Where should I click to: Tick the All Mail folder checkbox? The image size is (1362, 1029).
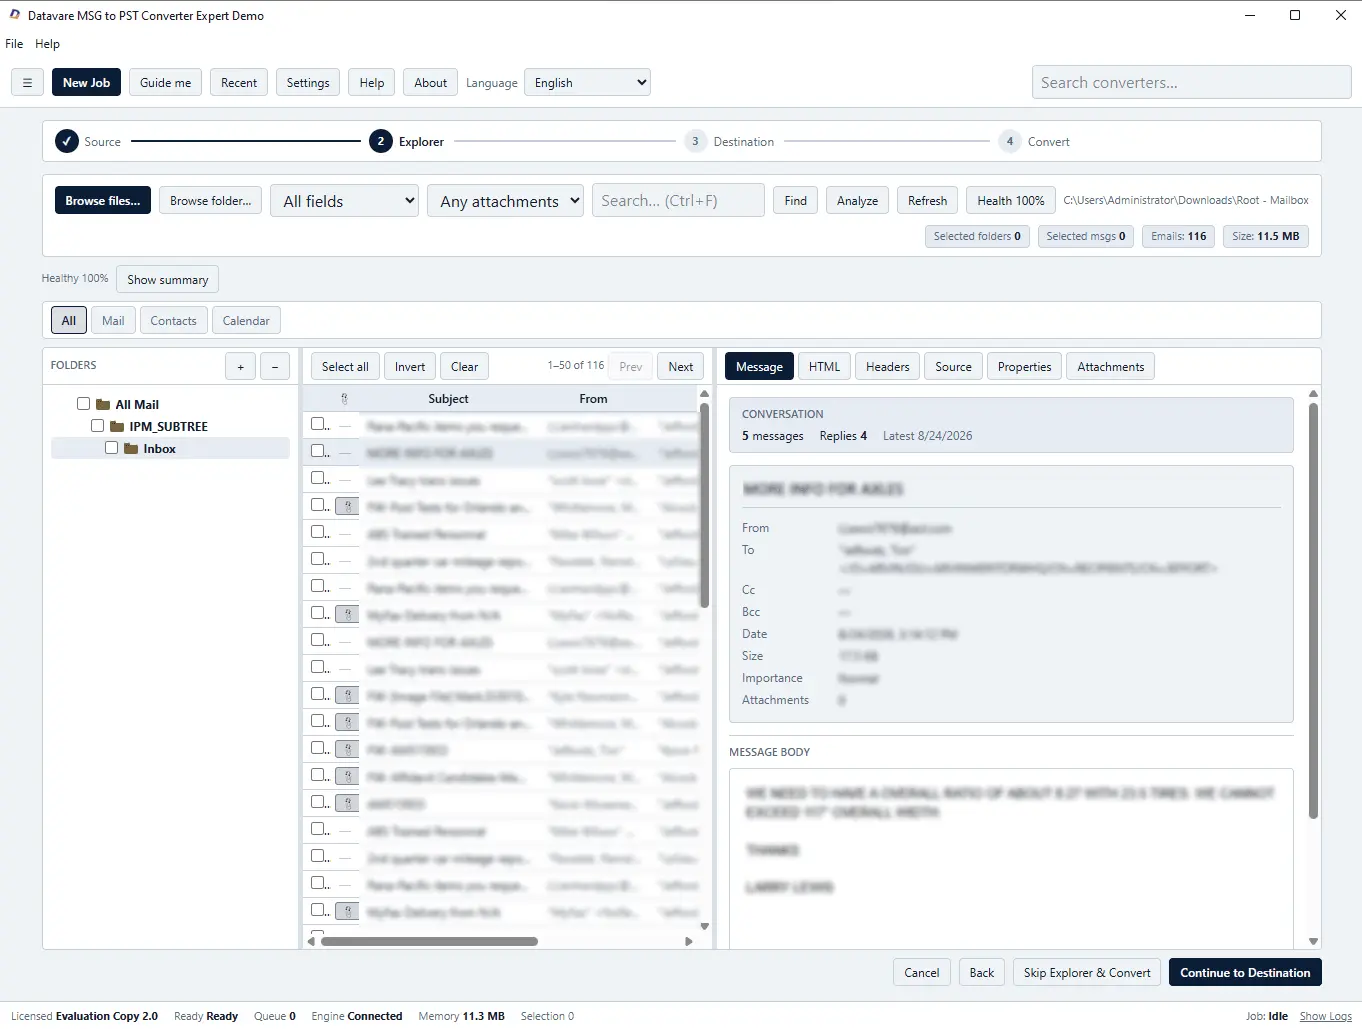84,404
